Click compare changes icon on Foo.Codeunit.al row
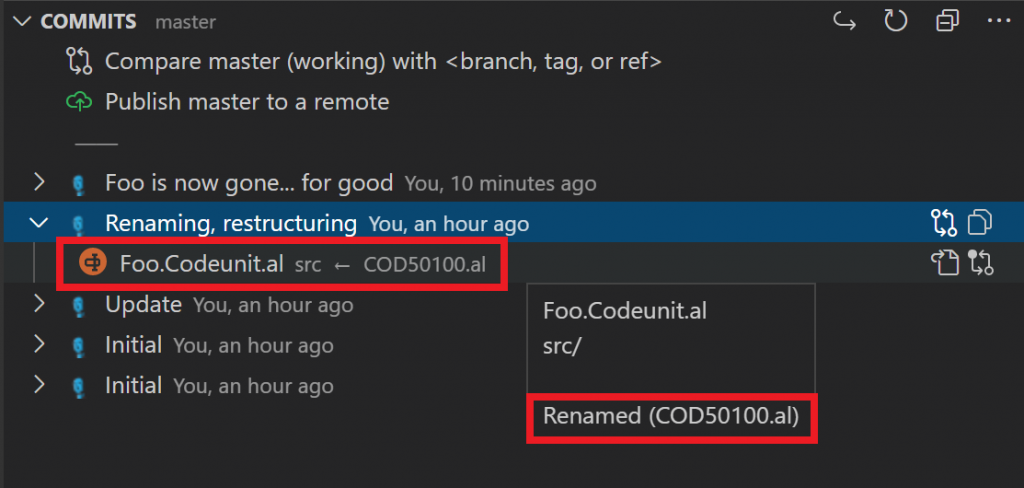The width and height of the screenshot is (1024, 488). (x=981, y=263)
